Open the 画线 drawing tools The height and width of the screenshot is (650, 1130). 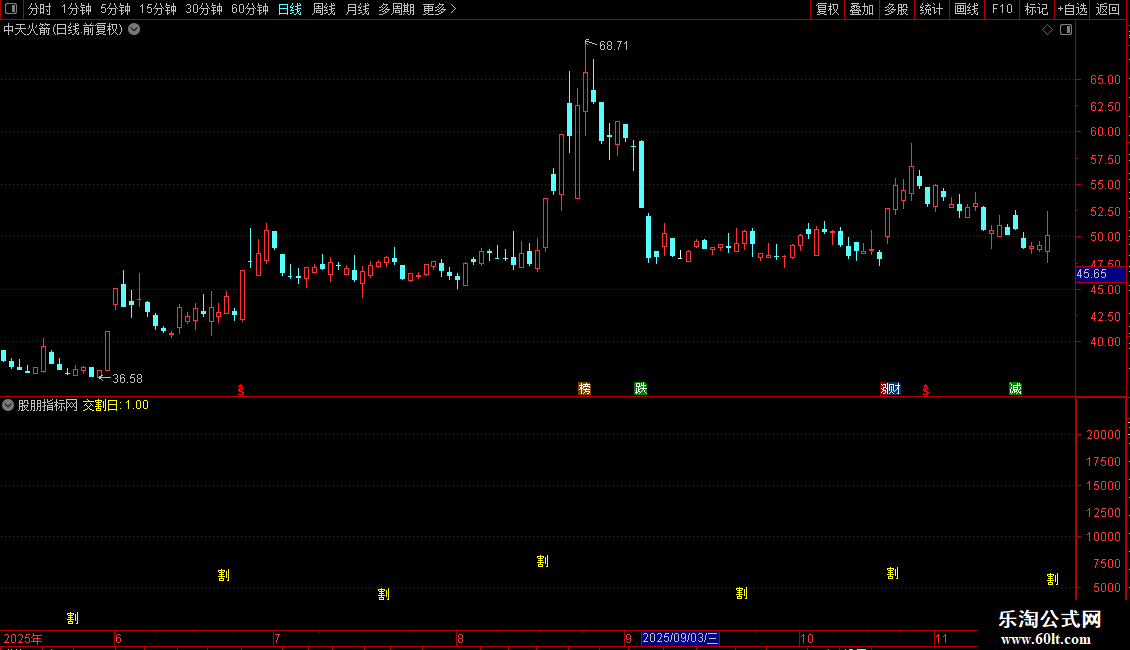[966, 9]
